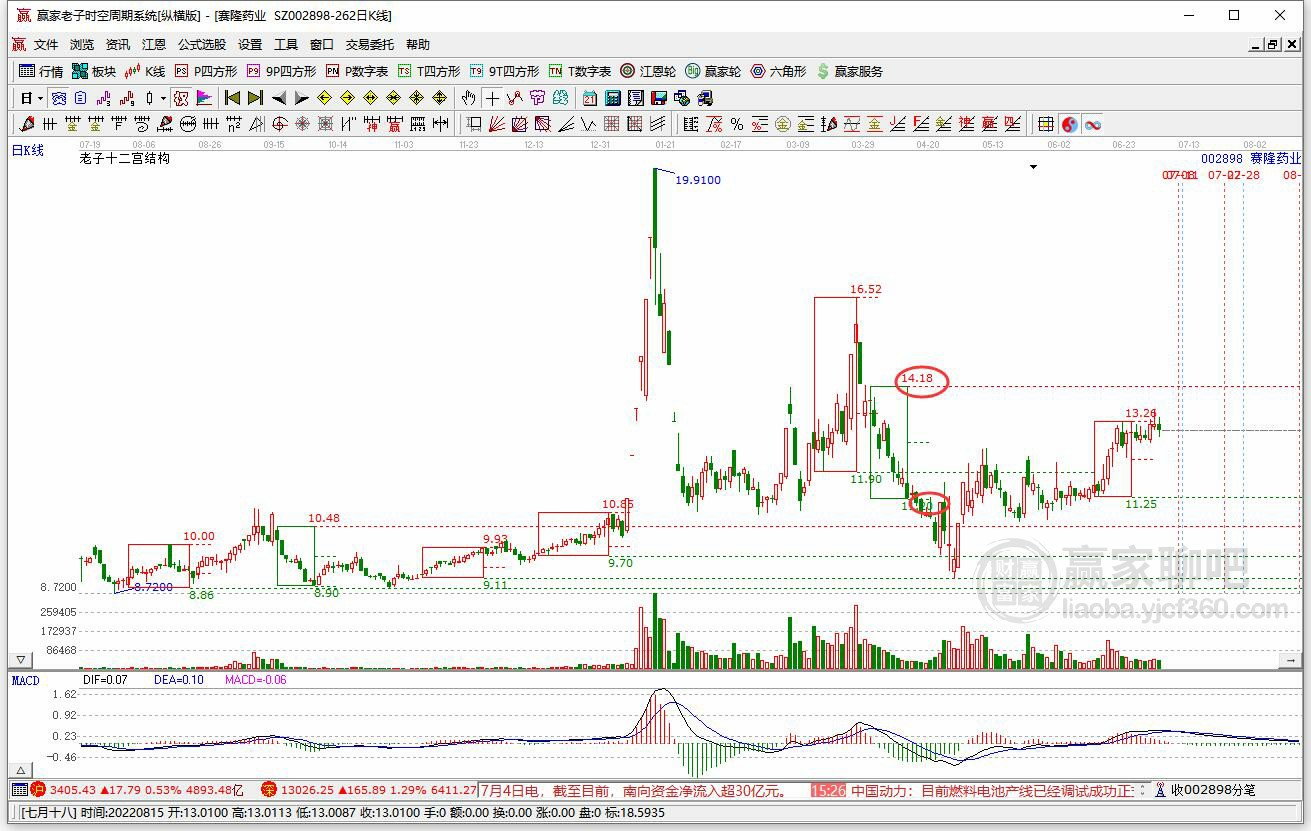Click the yellow diamond right-arrow icon
This screenshot has height=831, width=1311.
point(347,98)
